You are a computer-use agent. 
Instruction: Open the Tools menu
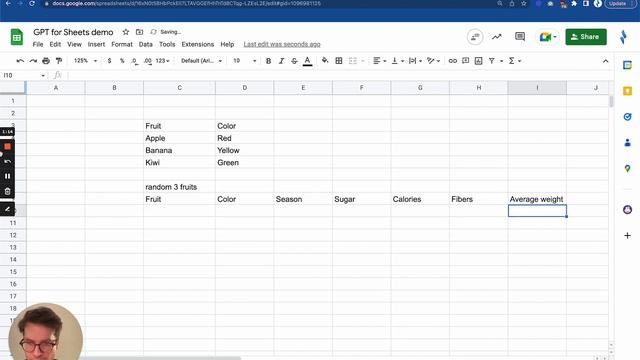(167, 44)
